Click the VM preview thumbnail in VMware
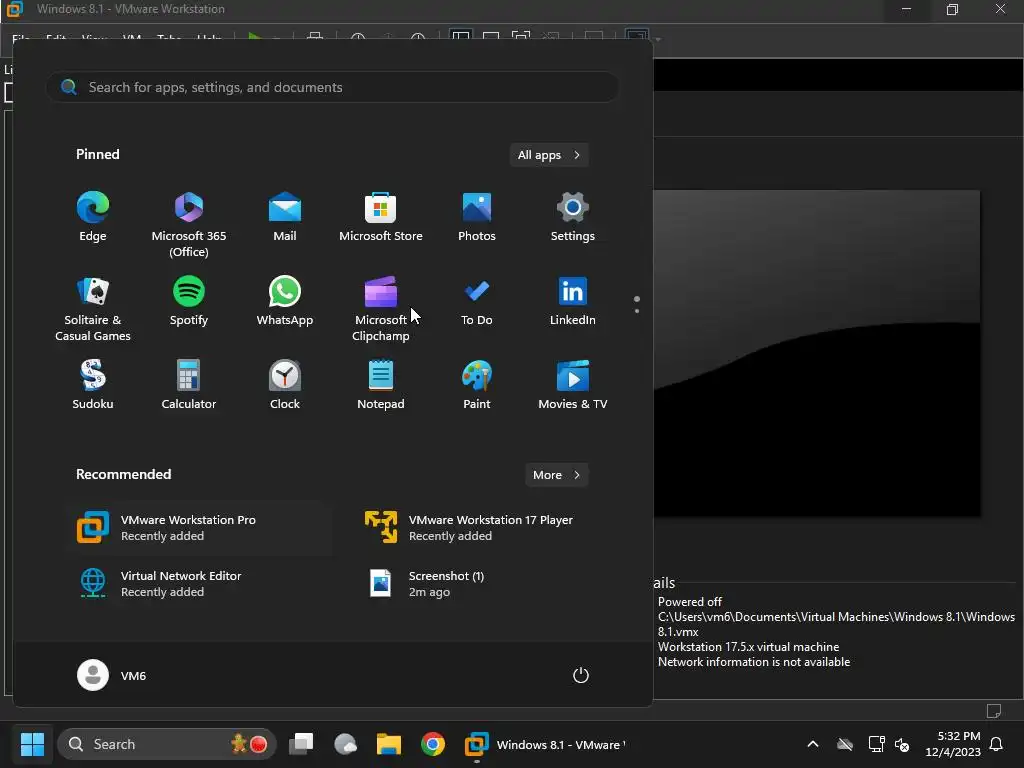1024x768 pixels. coord(816,353)
